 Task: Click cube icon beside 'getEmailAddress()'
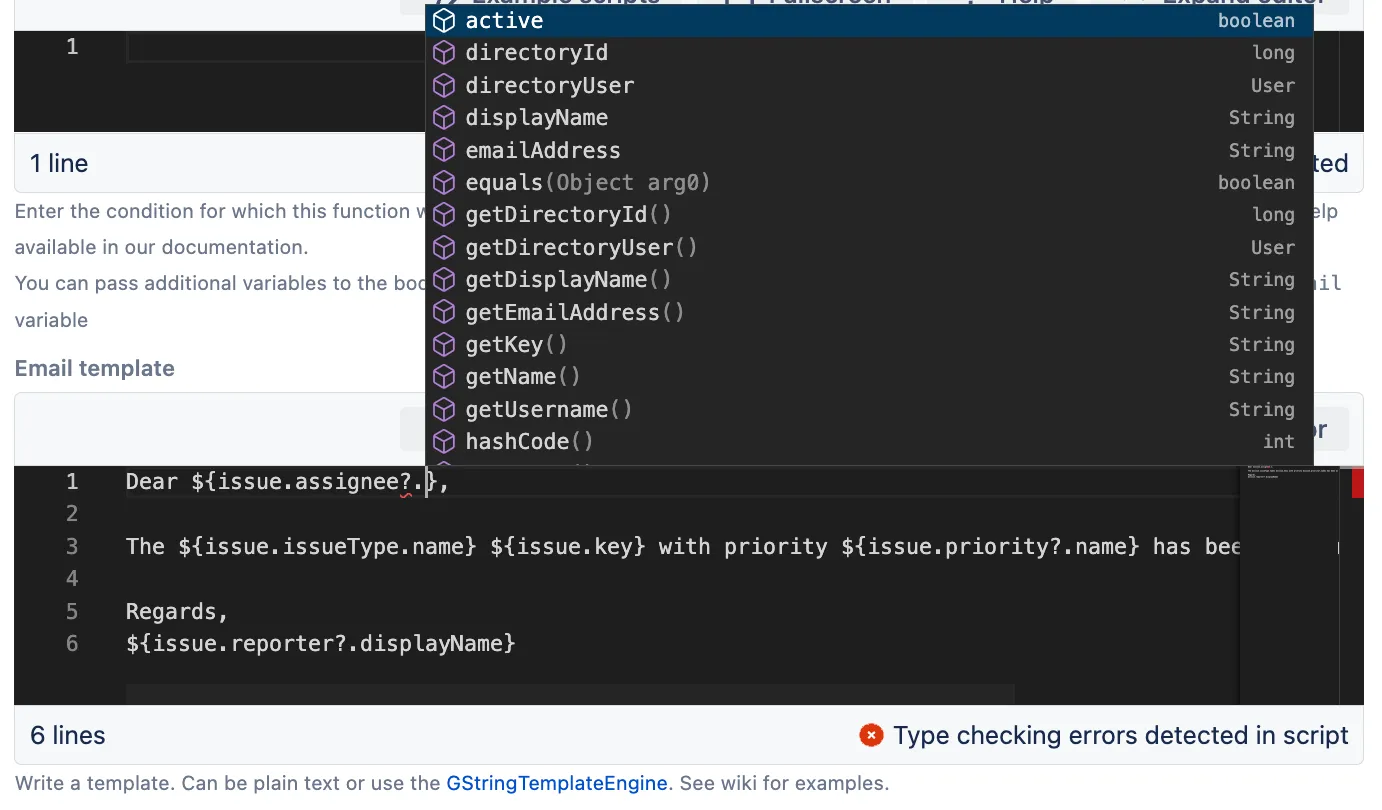(444, 313)
